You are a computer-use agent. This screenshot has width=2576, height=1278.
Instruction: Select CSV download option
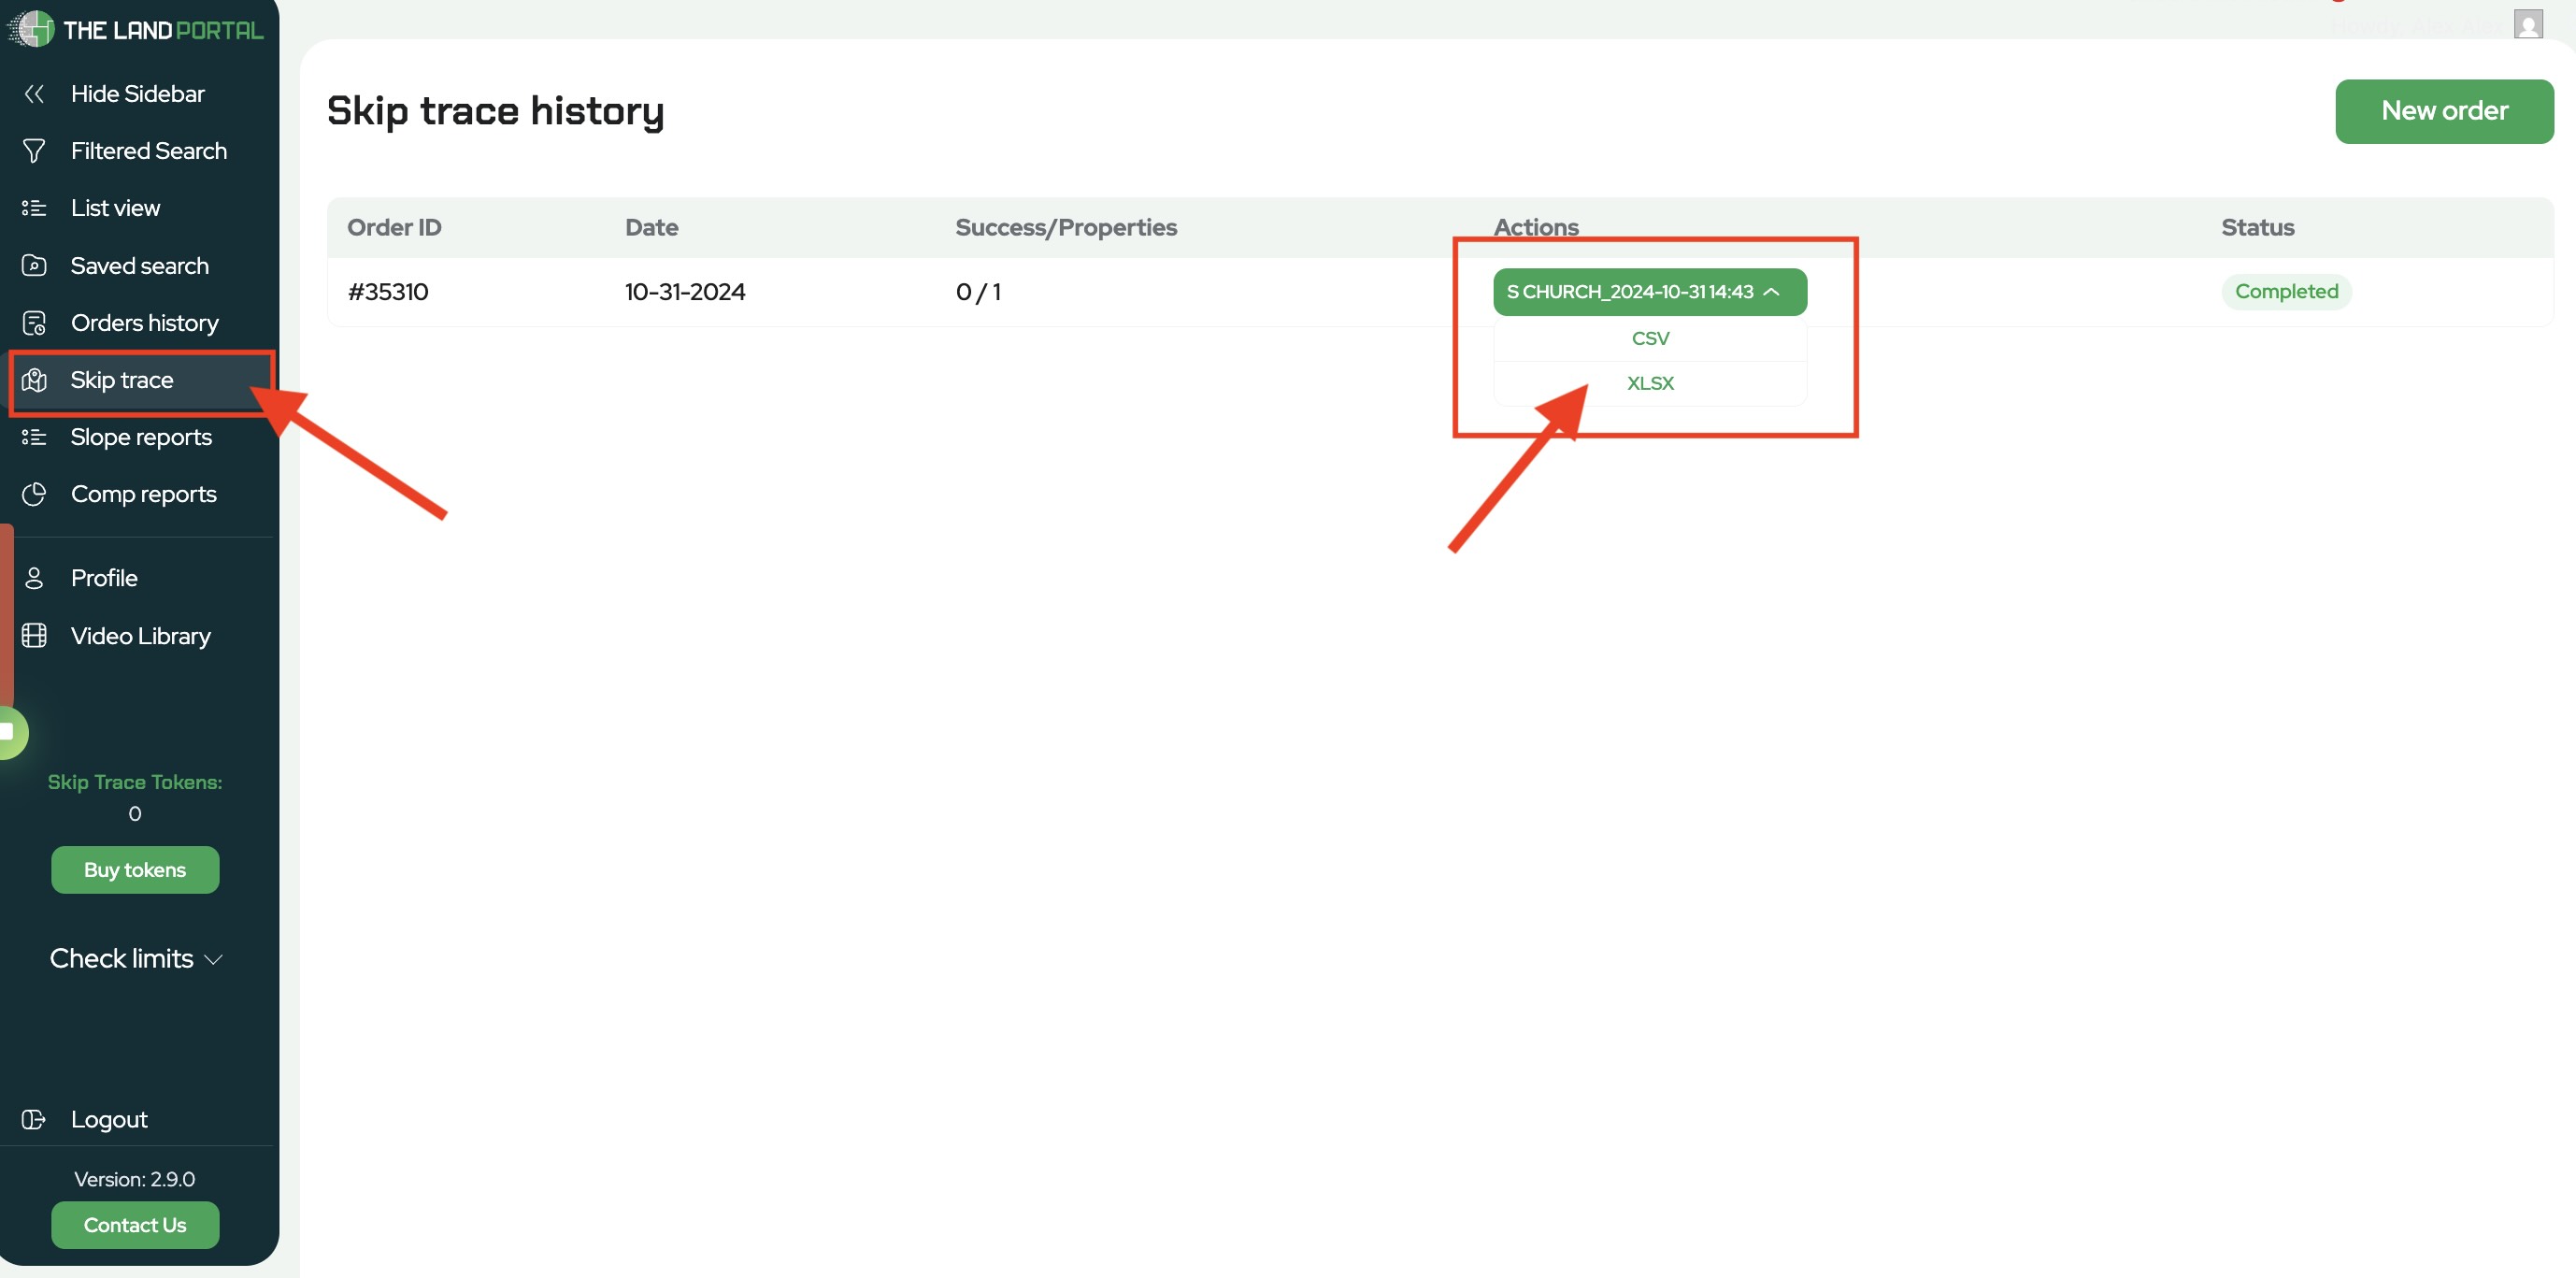pyautogui.click(x=1649, y=338)
